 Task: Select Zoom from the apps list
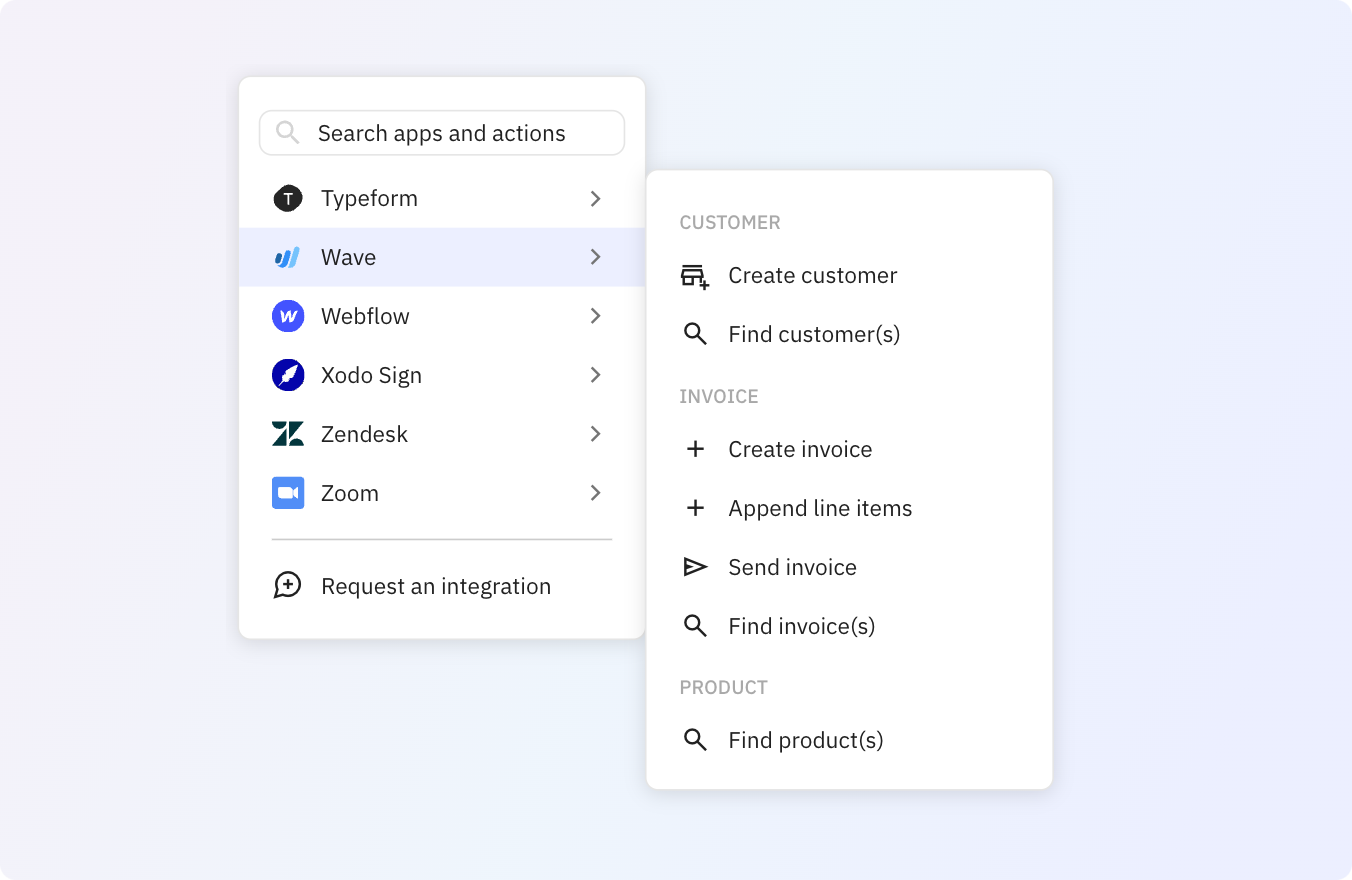coord(442,493)
